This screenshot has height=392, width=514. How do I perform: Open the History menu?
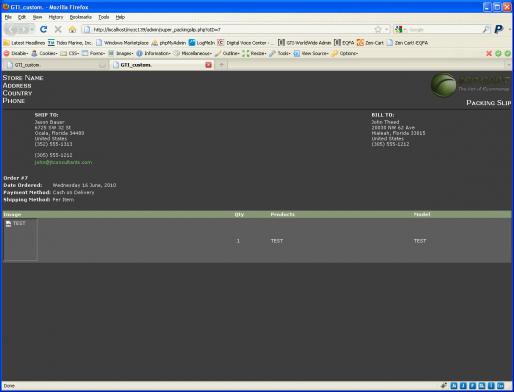point(56,17)
